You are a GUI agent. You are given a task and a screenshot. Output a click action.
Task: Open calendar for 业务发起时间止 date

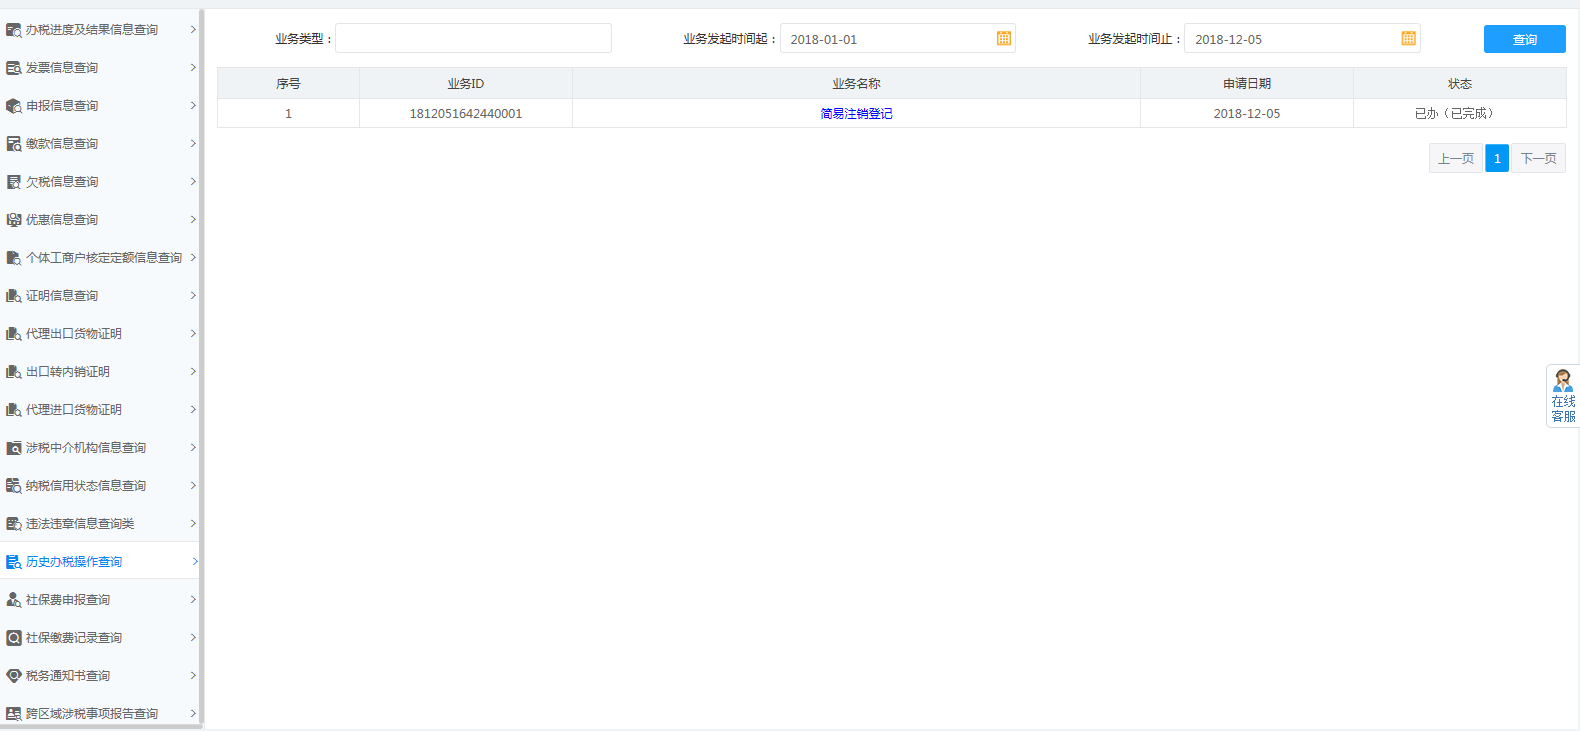(x=1408, y=39)
